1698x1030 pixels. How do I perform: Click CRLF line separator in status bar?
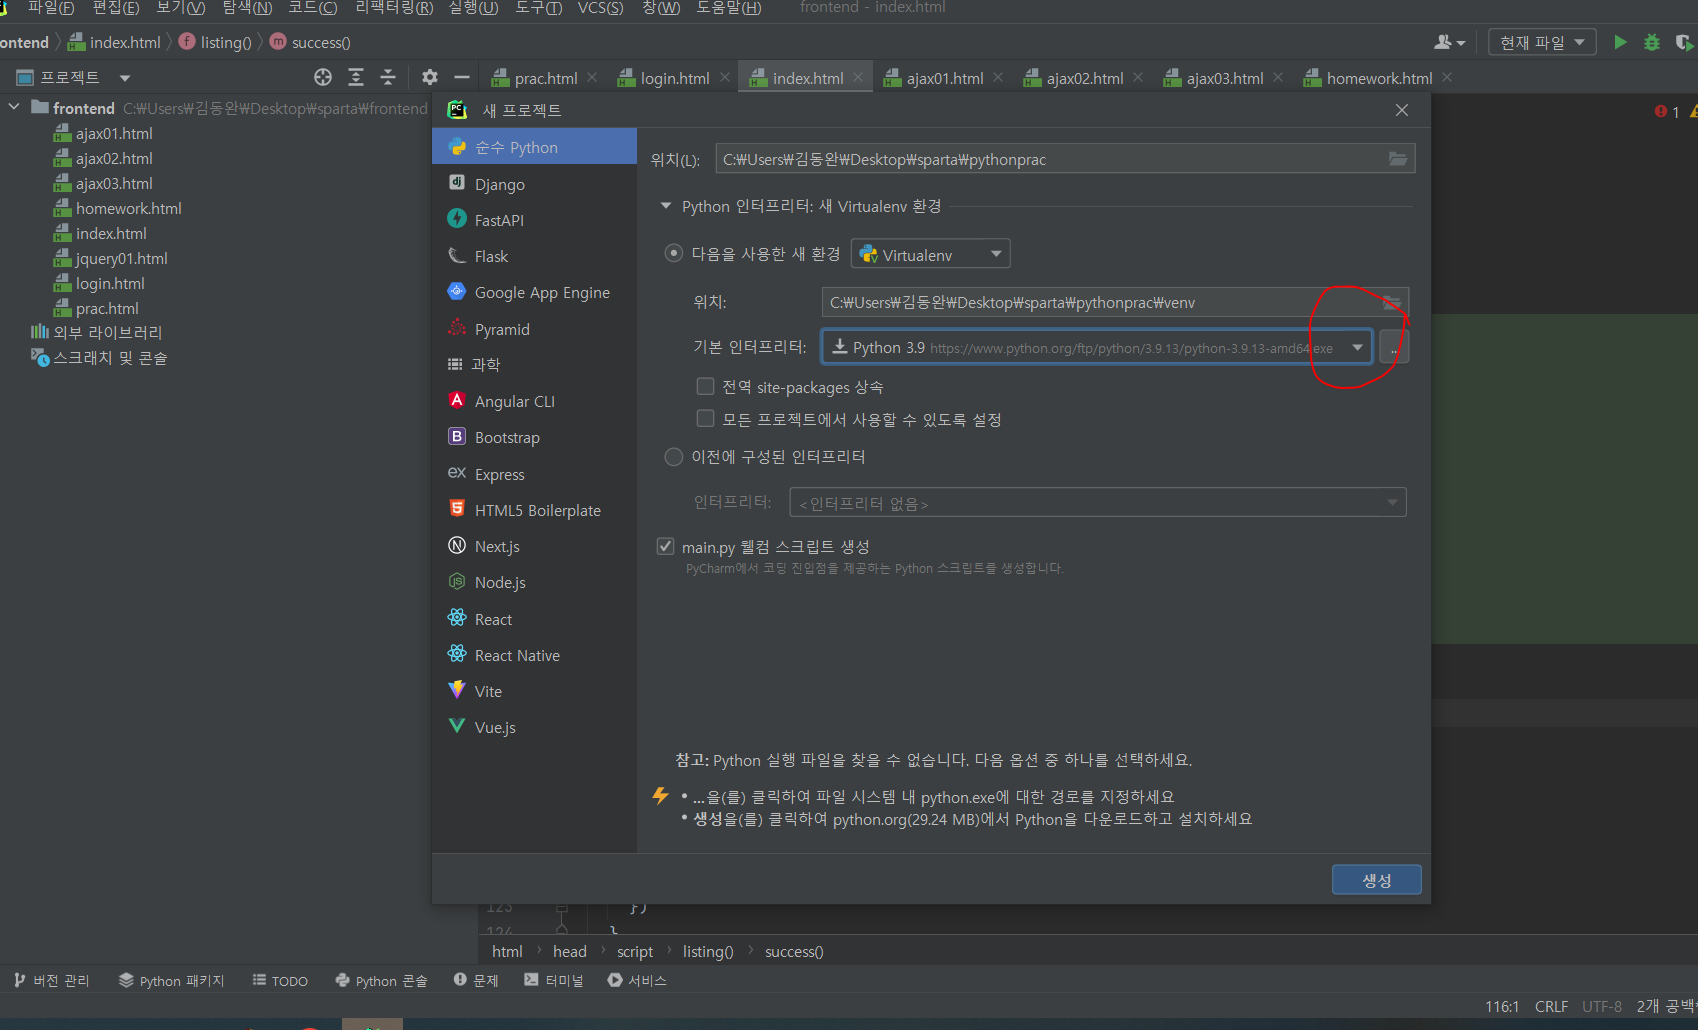1551,1006
